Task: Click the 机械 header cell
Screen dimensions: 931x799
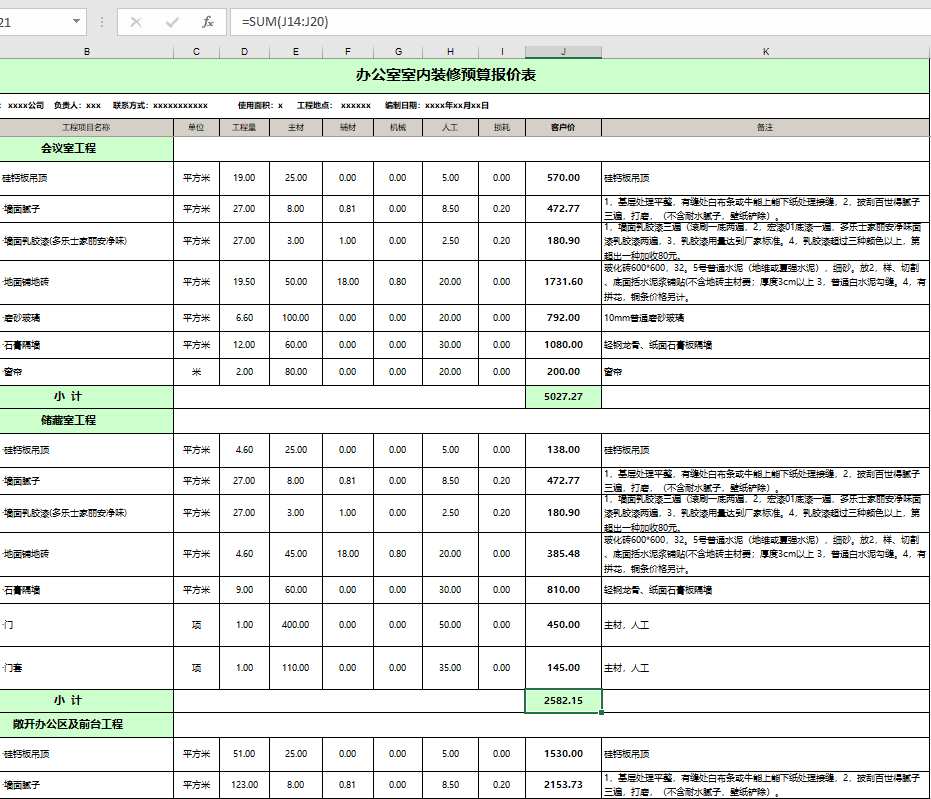Action: [x=398, y=128]
